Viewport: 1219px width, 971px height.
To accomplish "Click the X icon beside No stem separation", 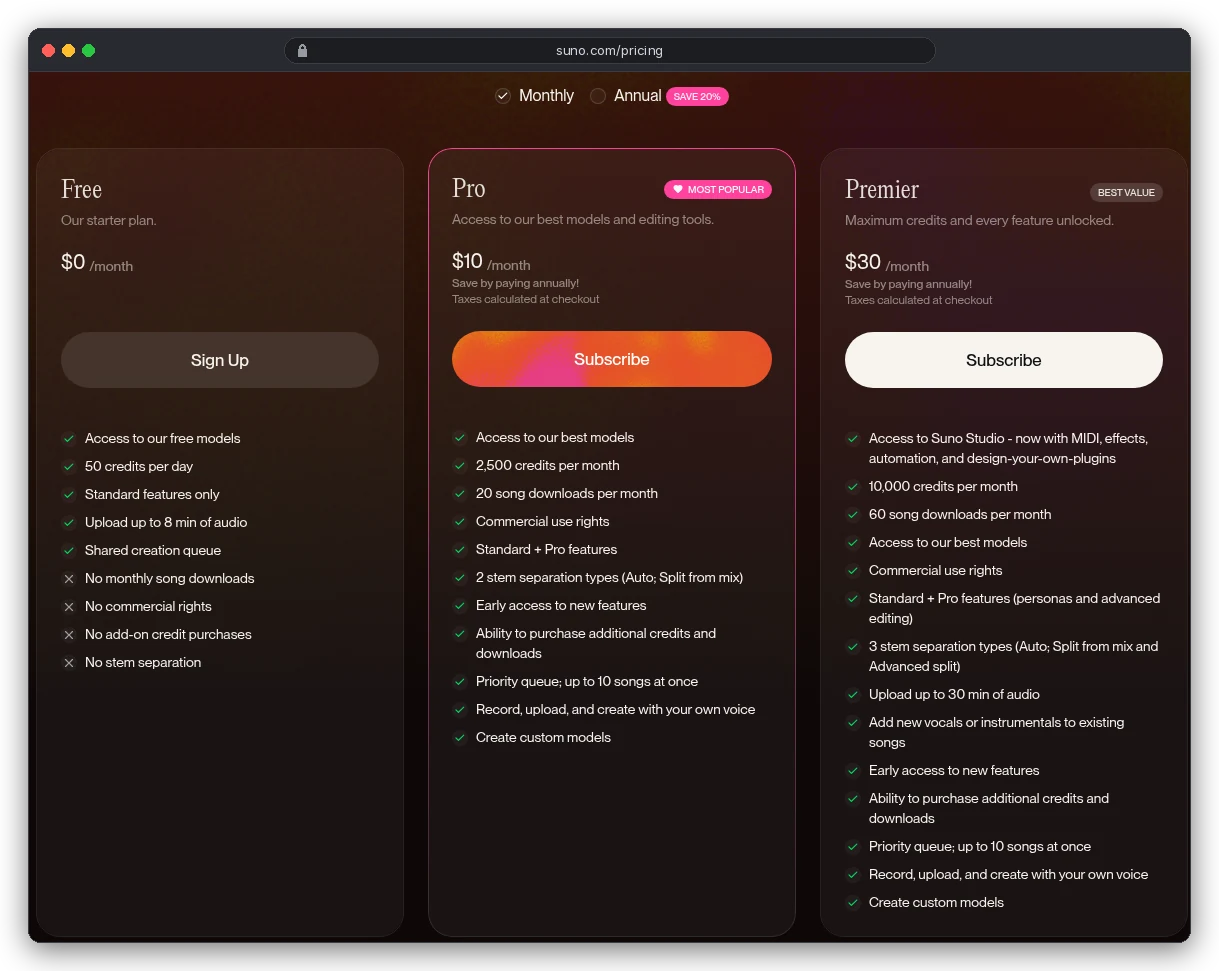I will 69,663.
